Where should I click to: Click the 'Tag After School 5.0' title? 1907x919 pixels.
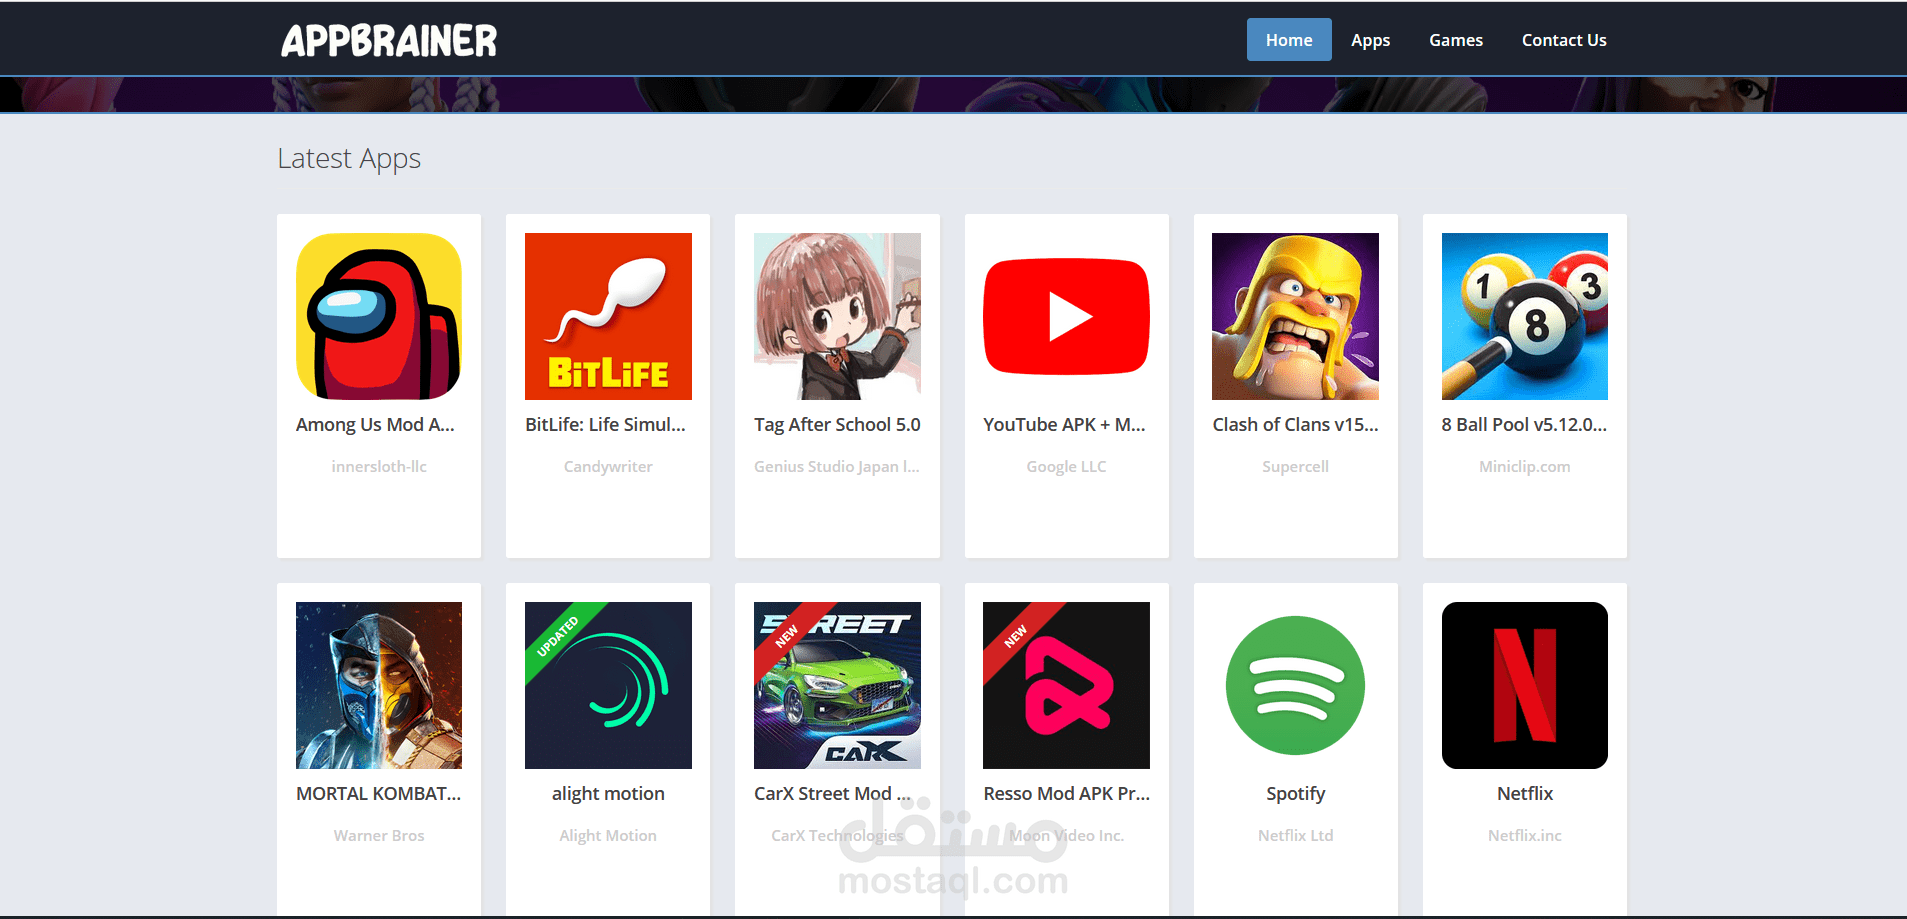(x=837, y=424)
